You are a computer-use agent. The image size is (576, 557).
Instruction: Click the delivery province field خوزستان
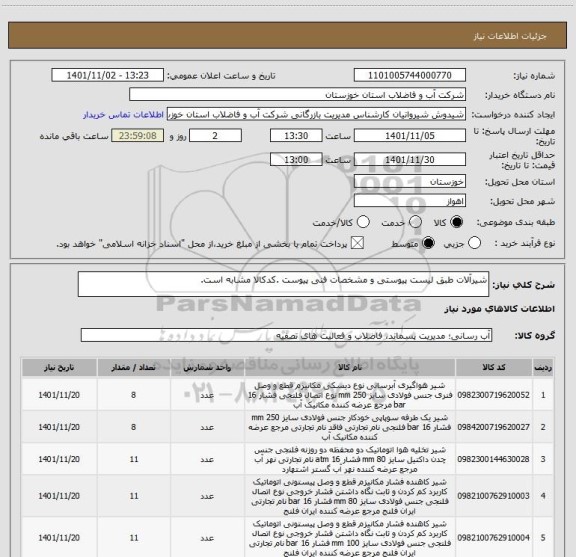click(x=410, y=182)
